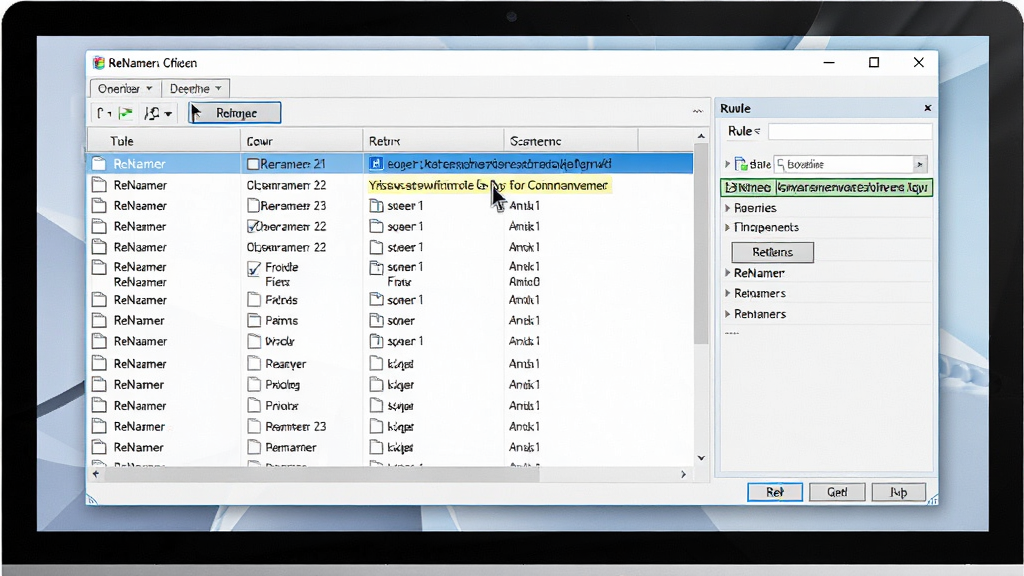Open dropdown arrow beside third toolbar icon
The width and height of the screenshot is (1024, 576).
point(168,114)
